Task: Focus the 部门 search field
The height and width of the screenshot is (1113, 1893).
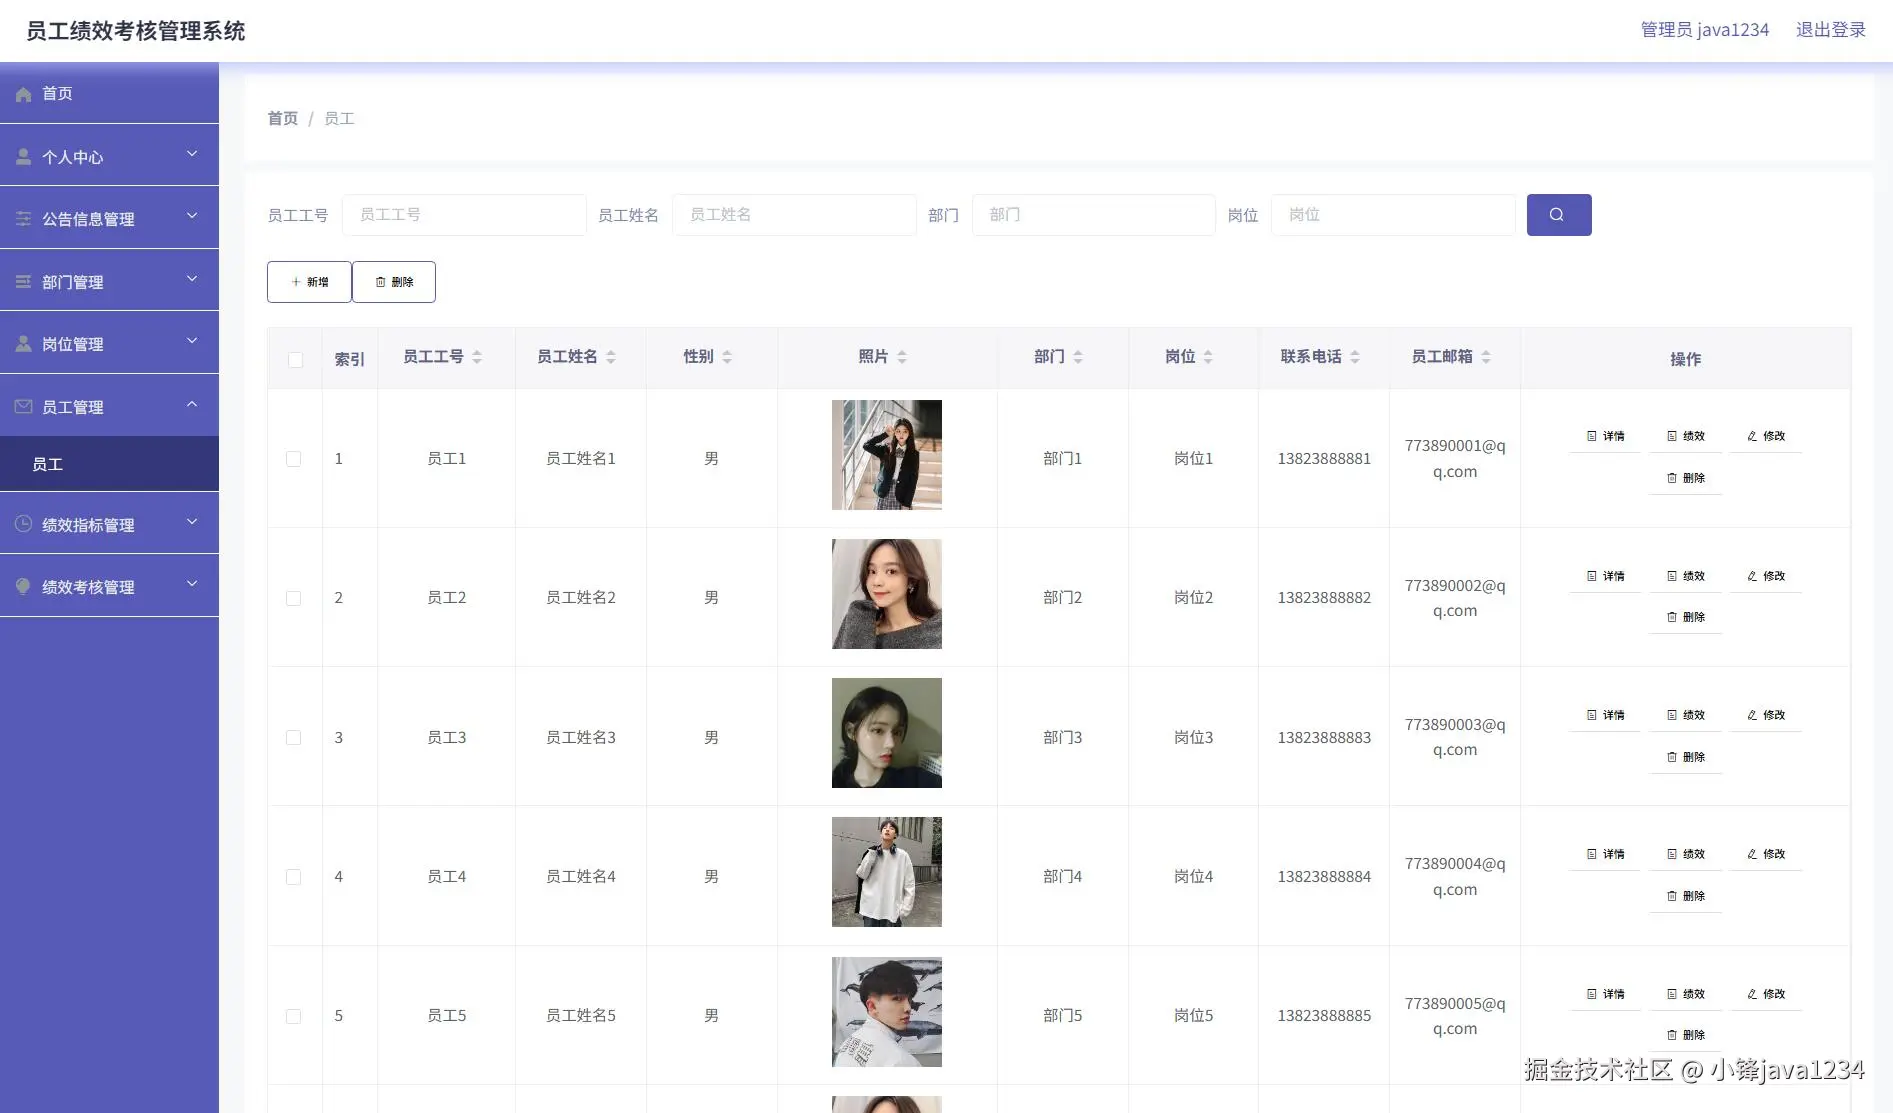Action: click(x=1094, y=215)
